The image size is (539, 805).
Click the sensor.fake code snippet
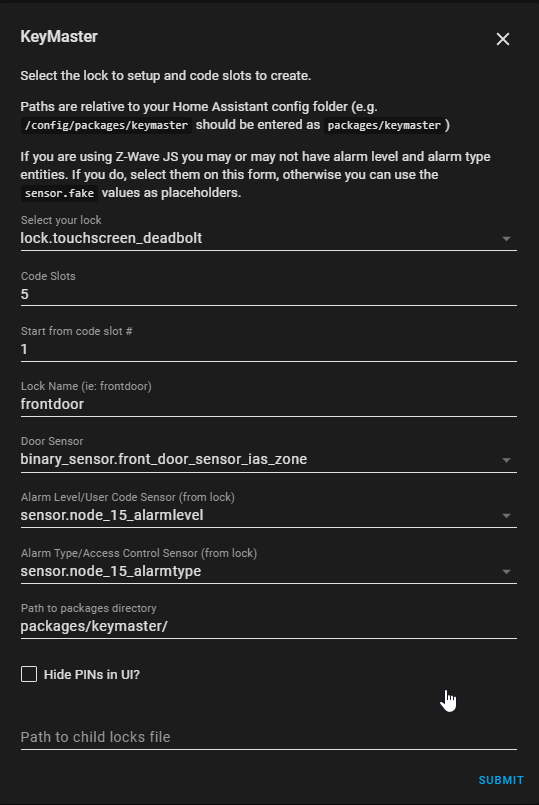click(60, 193)
